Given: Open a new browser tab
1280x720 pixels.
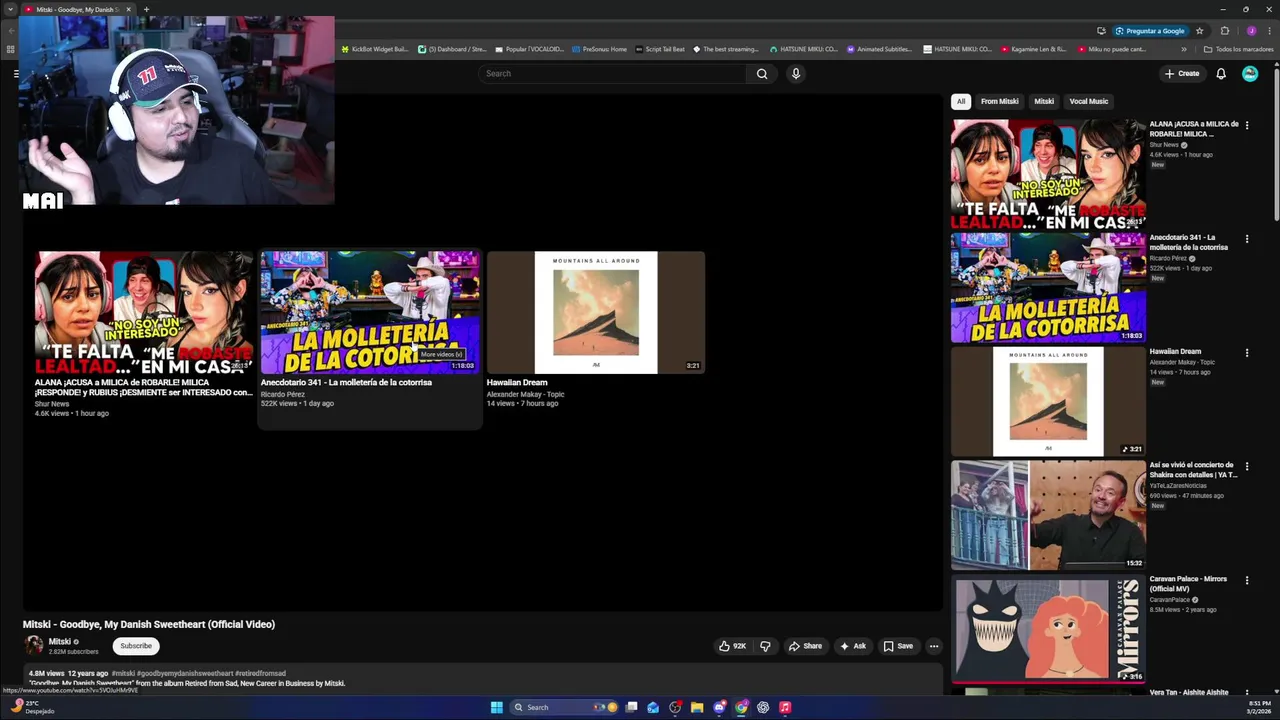Looking at the screenshot, I should [x=146, y=10].
